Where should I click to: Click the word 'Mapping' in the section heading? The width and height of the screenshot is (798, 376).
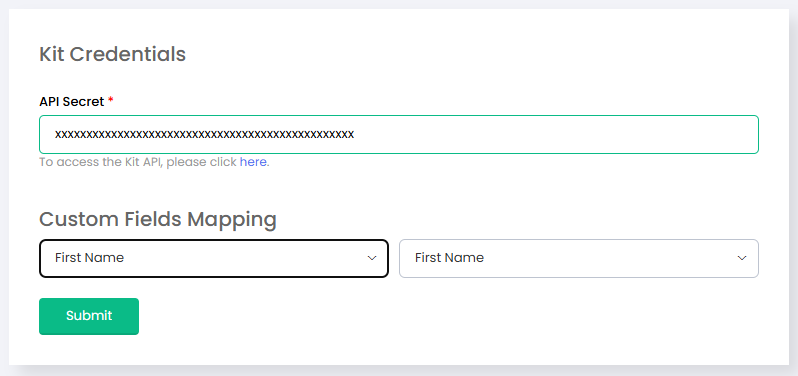[x=232, y=221]
